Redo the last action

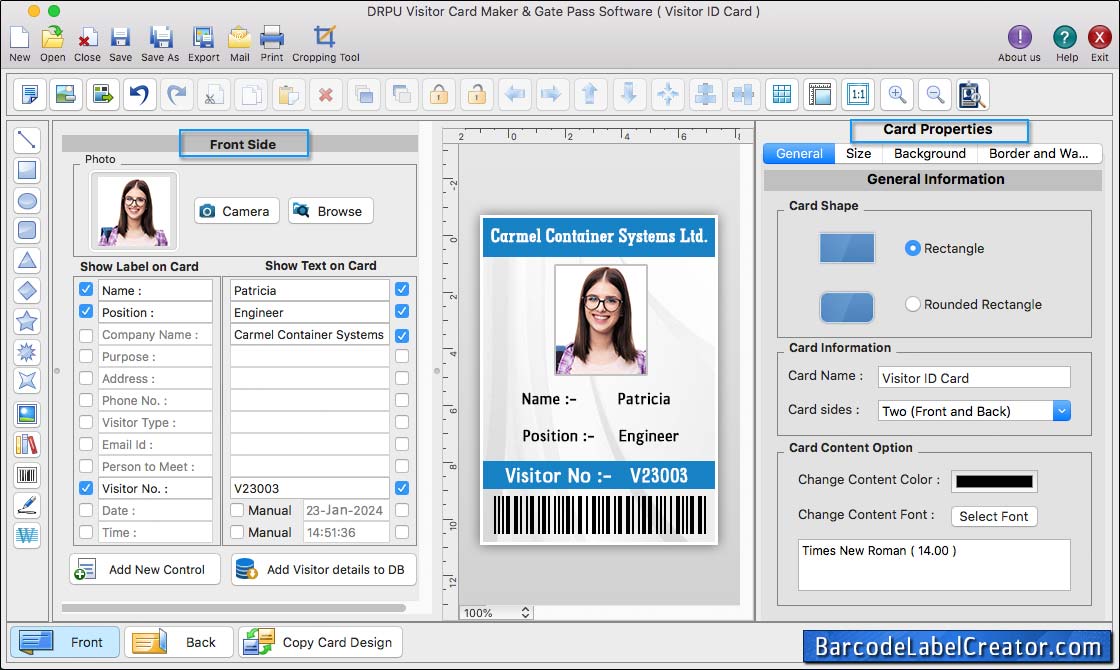[x=177, y=94]
